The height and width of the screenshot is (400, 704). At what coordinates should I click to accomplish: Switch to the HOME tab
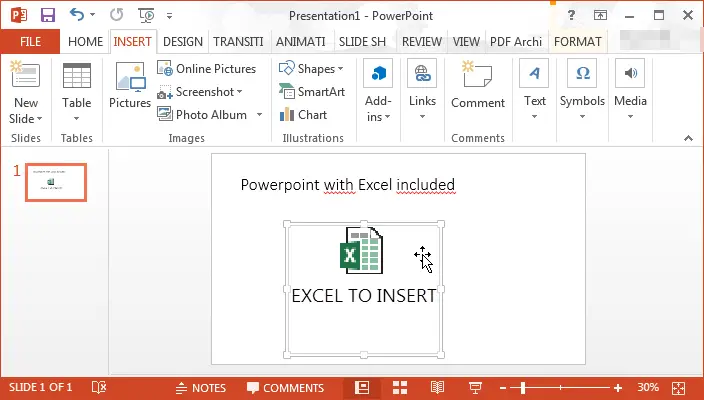click(85, 42)
